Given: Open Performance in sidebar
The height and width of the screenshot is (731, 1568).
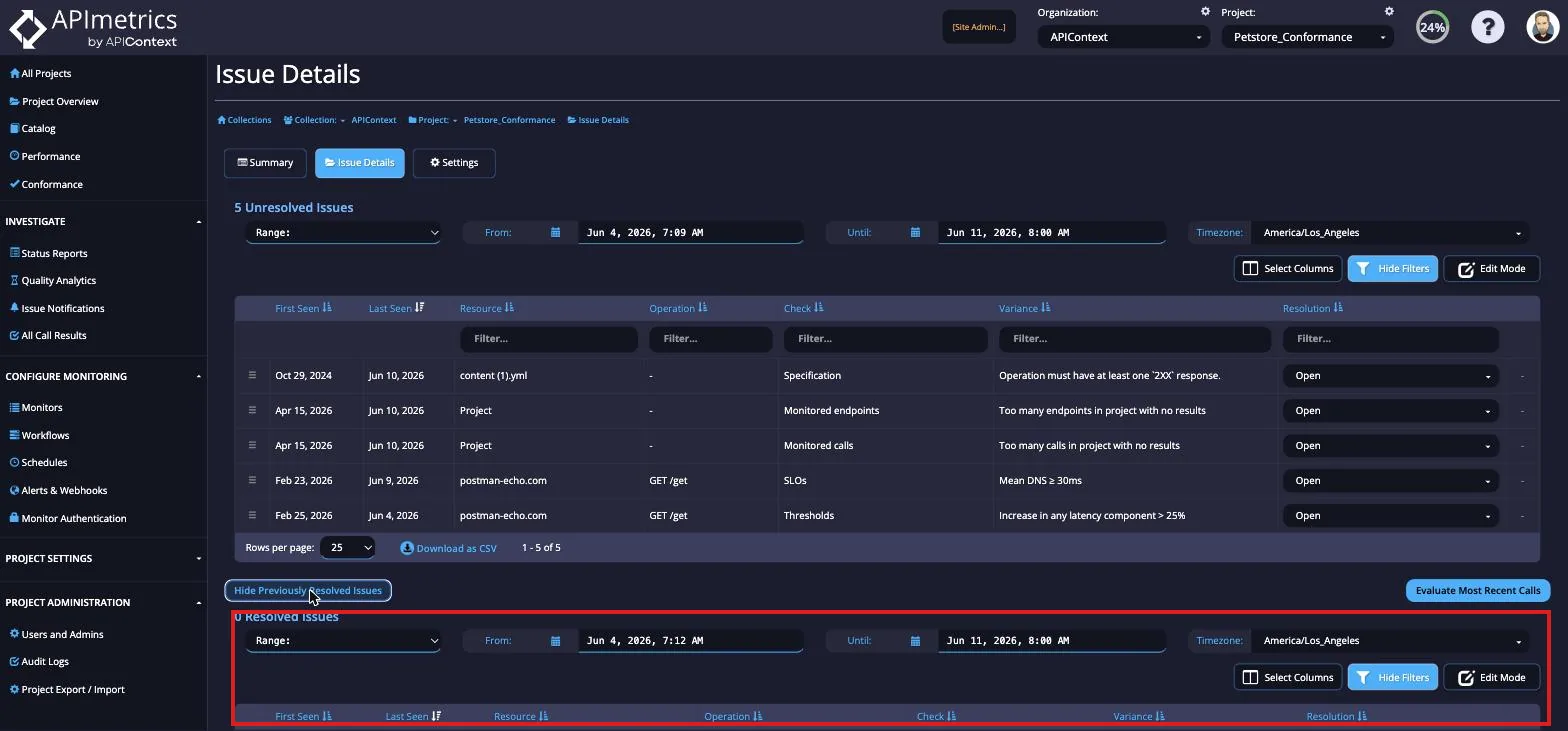Looking at the screenshot, I should click(x=44, y=156).
